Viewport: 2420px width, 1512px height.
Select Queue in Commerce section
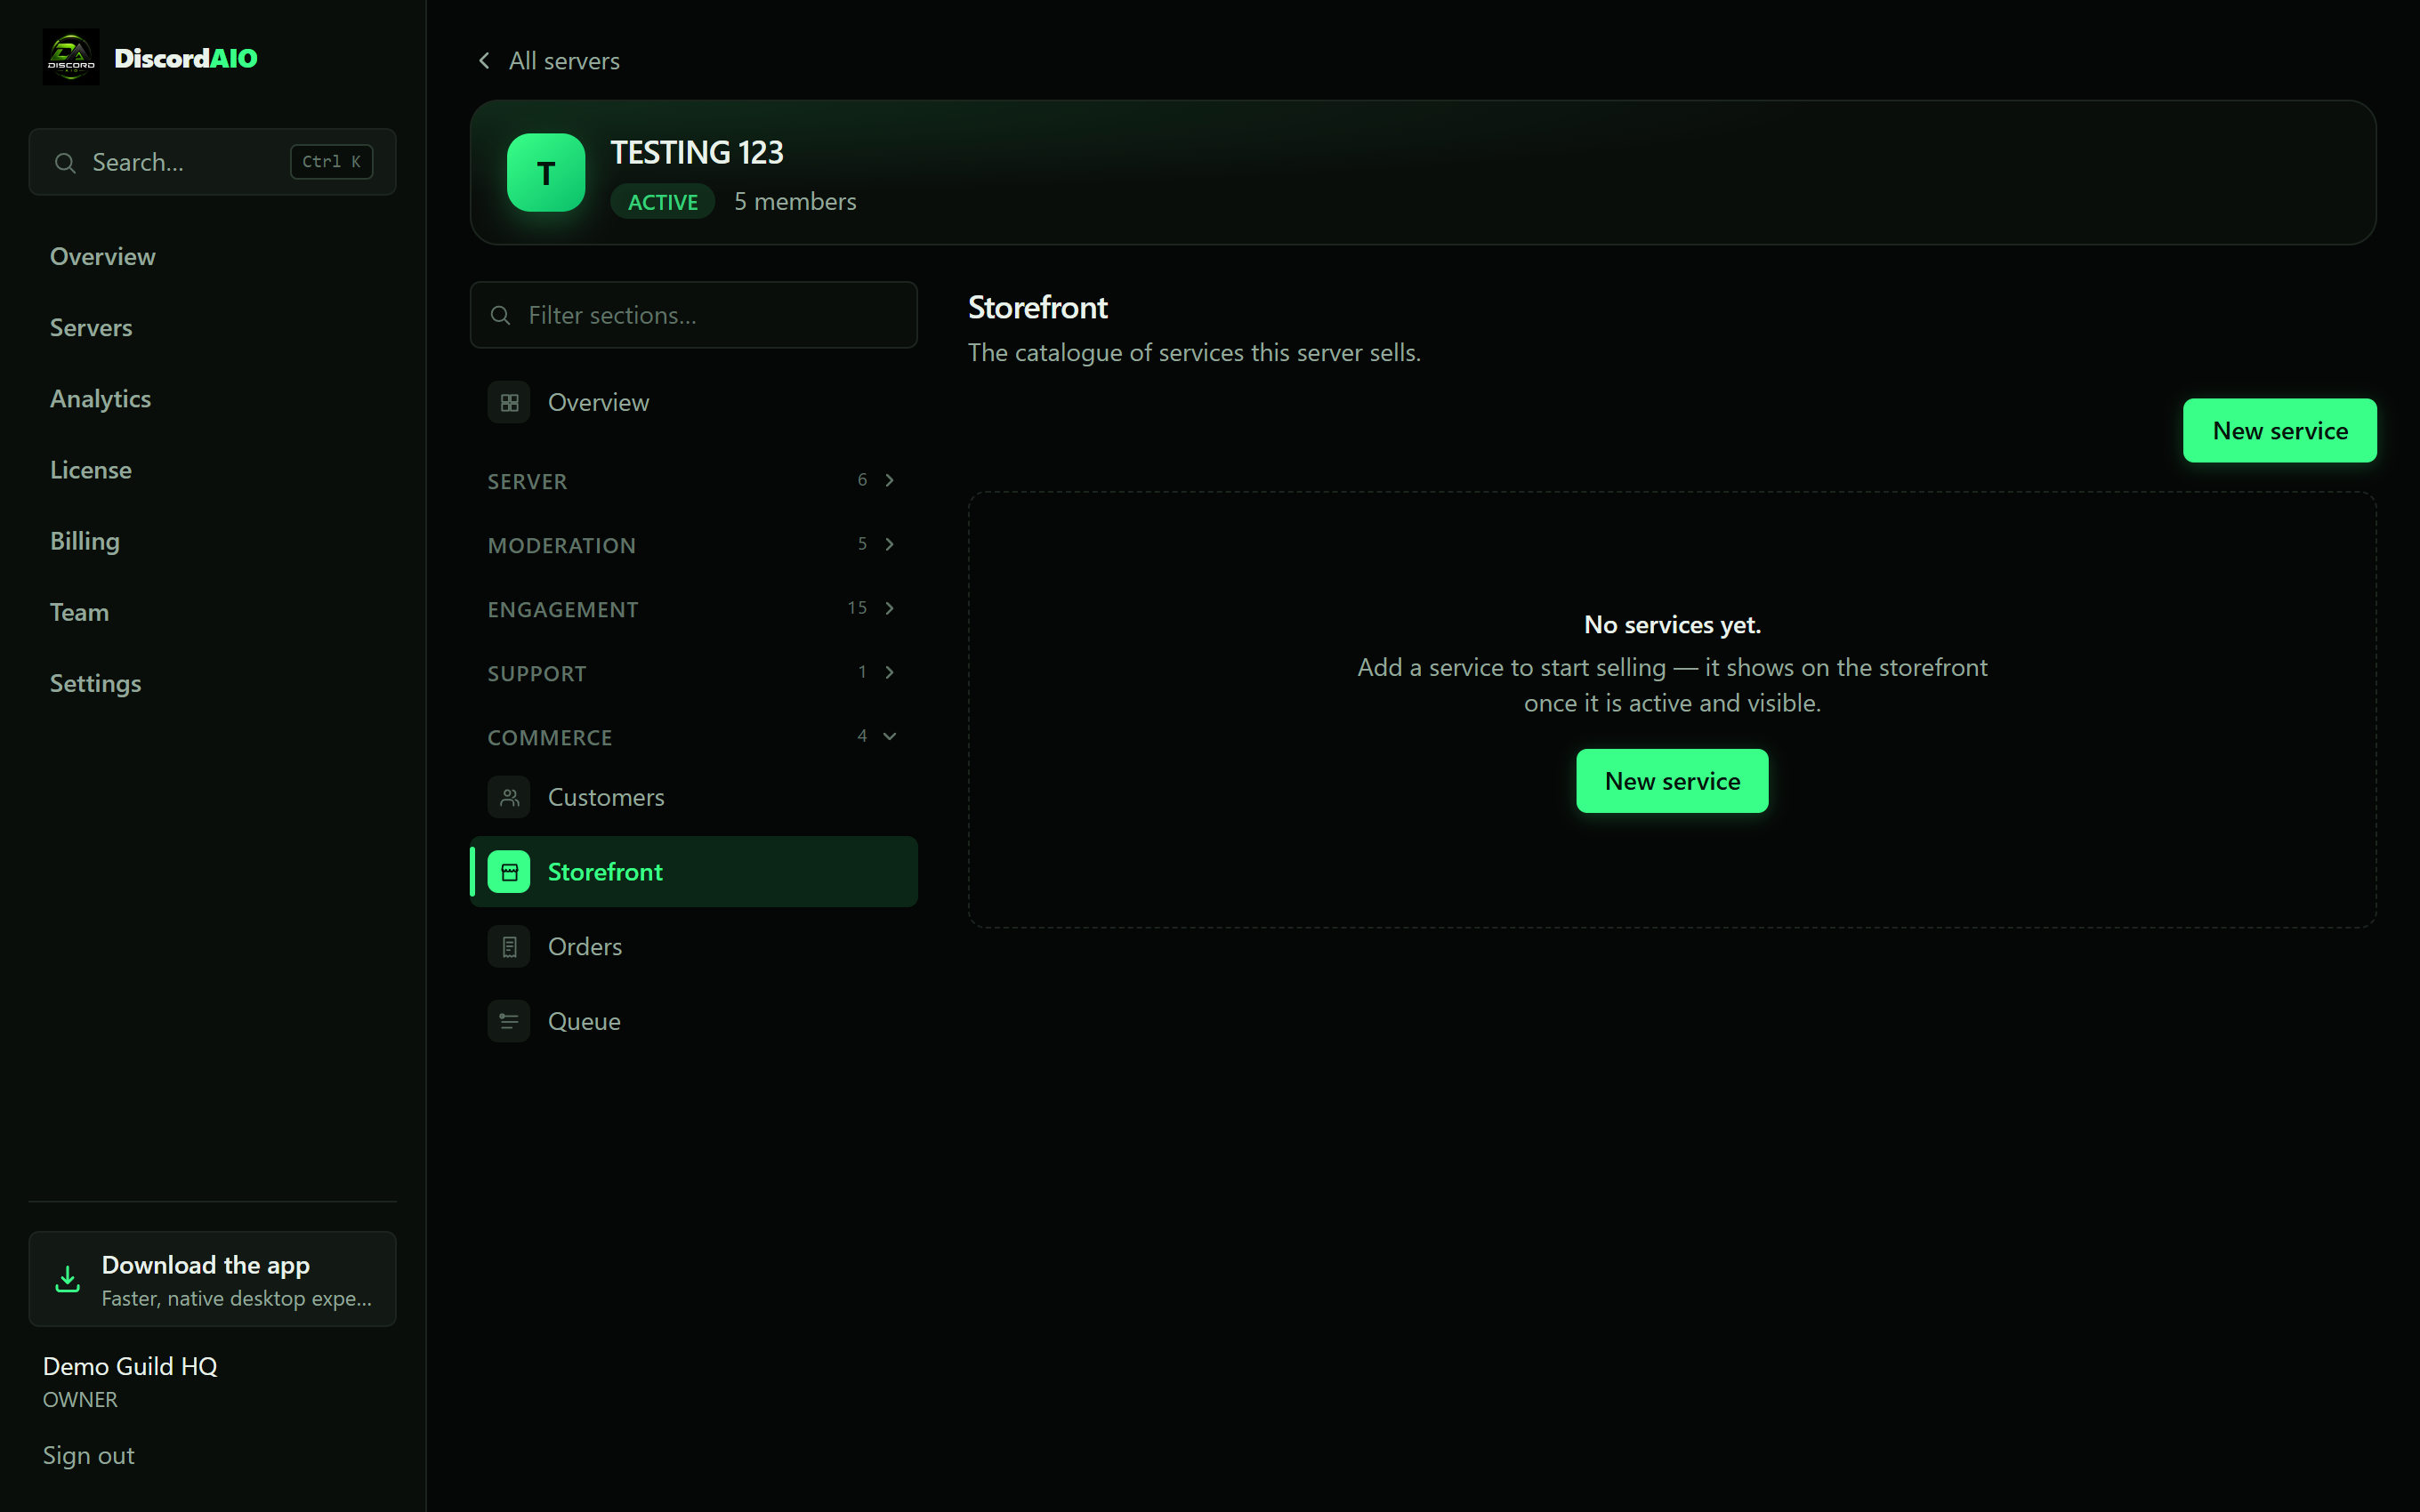click(x=693, y=1021)
